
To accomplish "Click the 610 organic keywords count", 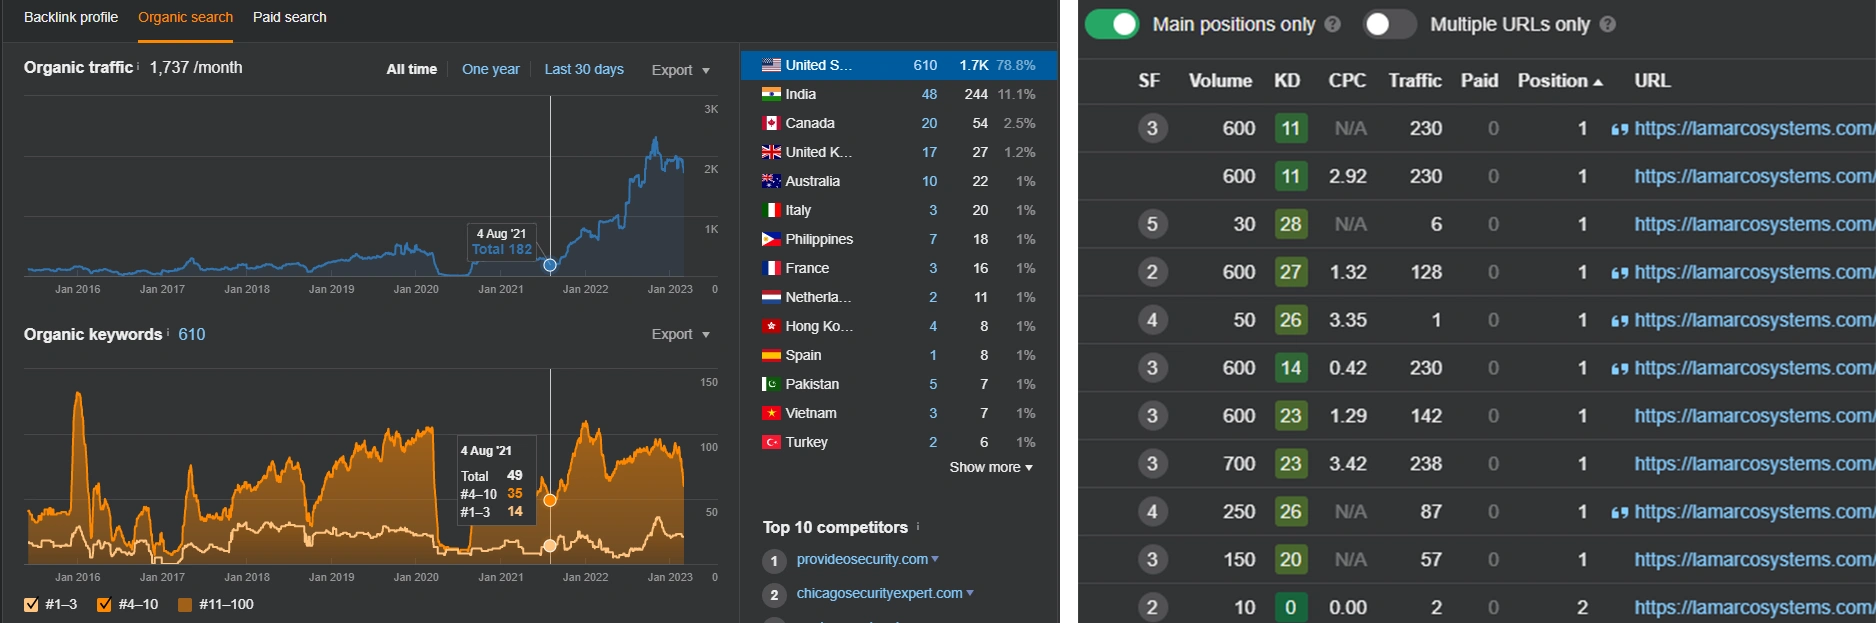I will click(192, 334).
